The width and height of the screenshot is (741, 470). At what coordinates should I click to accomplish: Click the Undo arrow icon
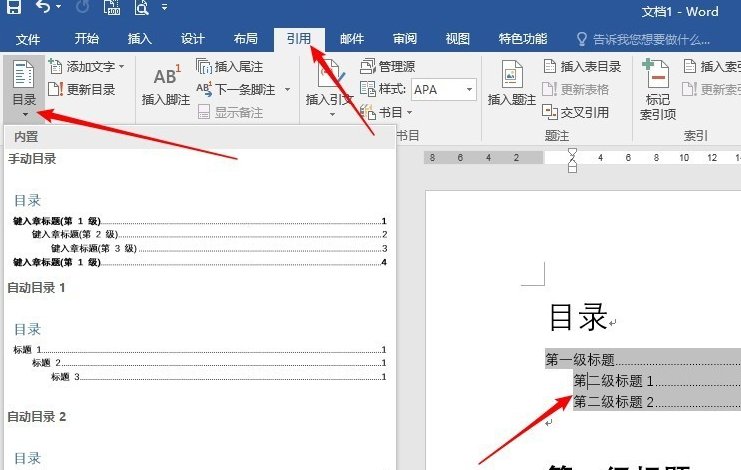pyautogui.click(x=43, y=7)
